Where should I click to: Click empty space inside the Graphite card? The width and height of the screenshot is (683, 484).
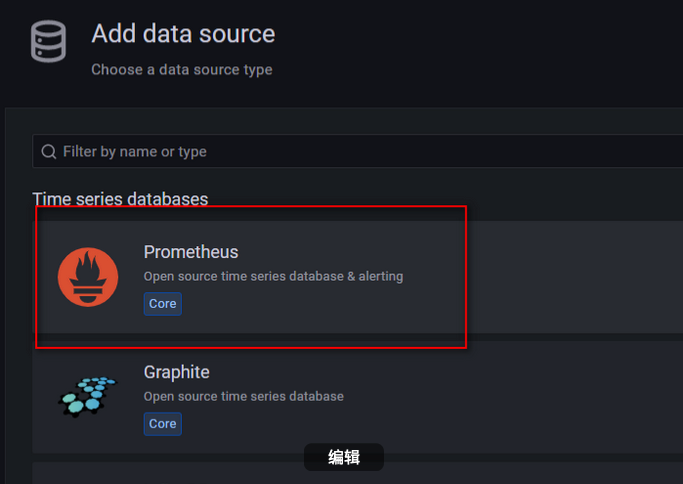point(544,397)
